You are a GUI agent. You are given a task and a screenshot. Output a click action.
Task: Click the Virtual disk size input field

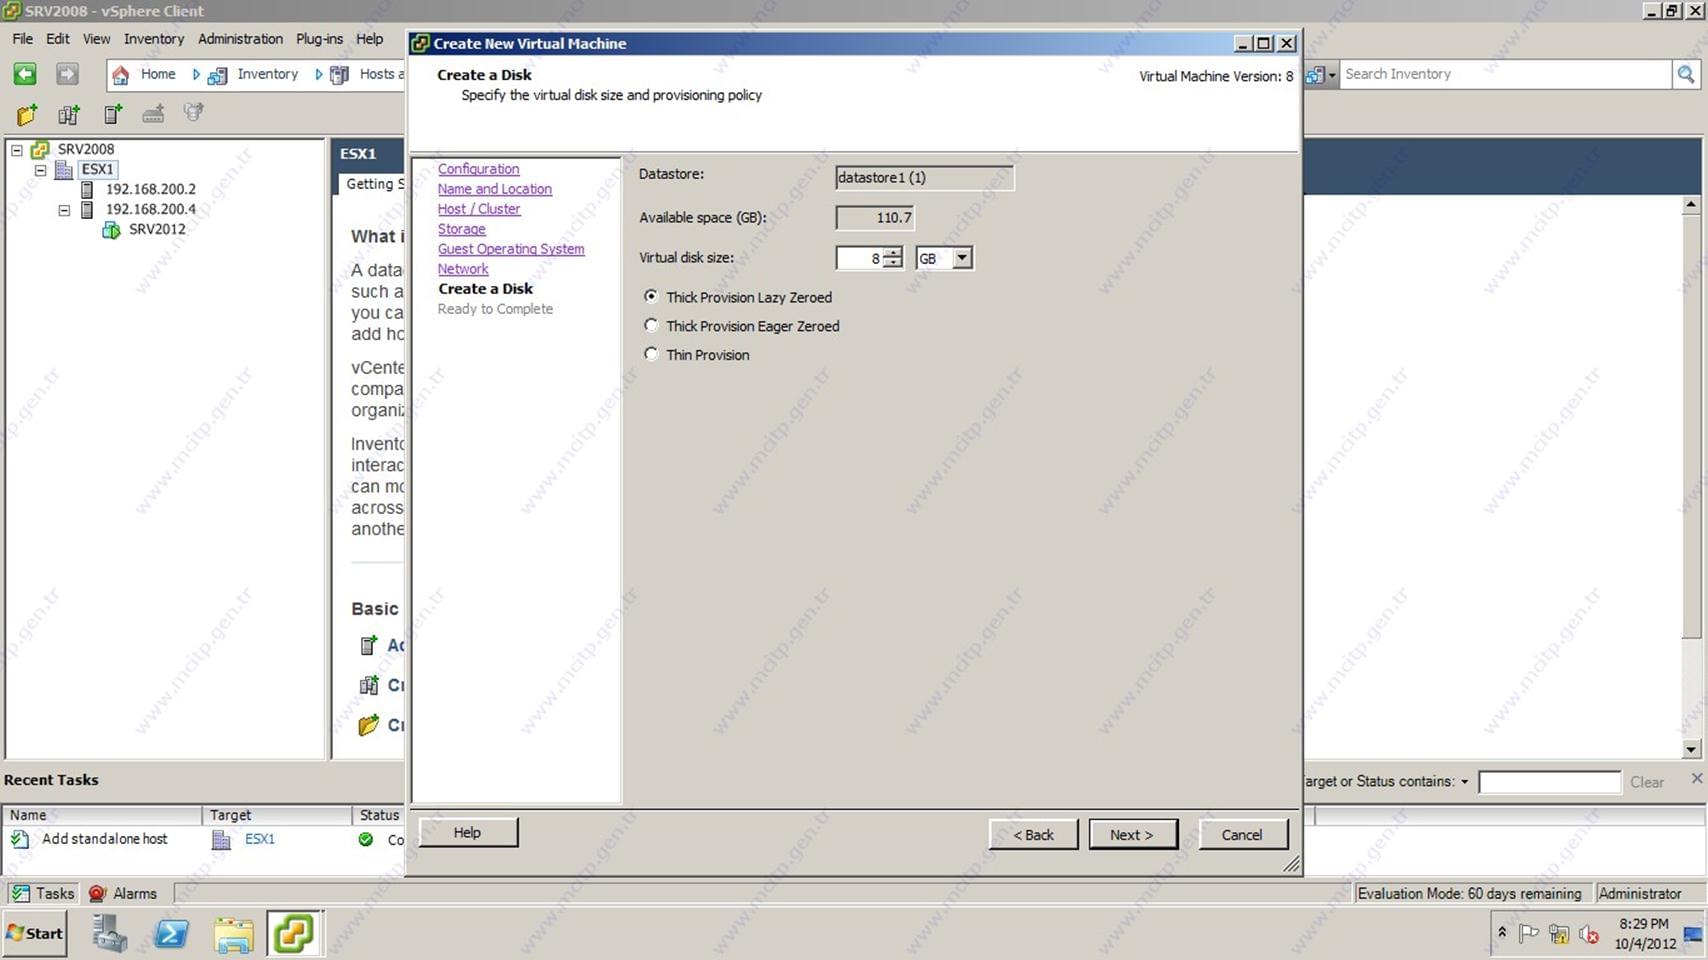(860, 258)
